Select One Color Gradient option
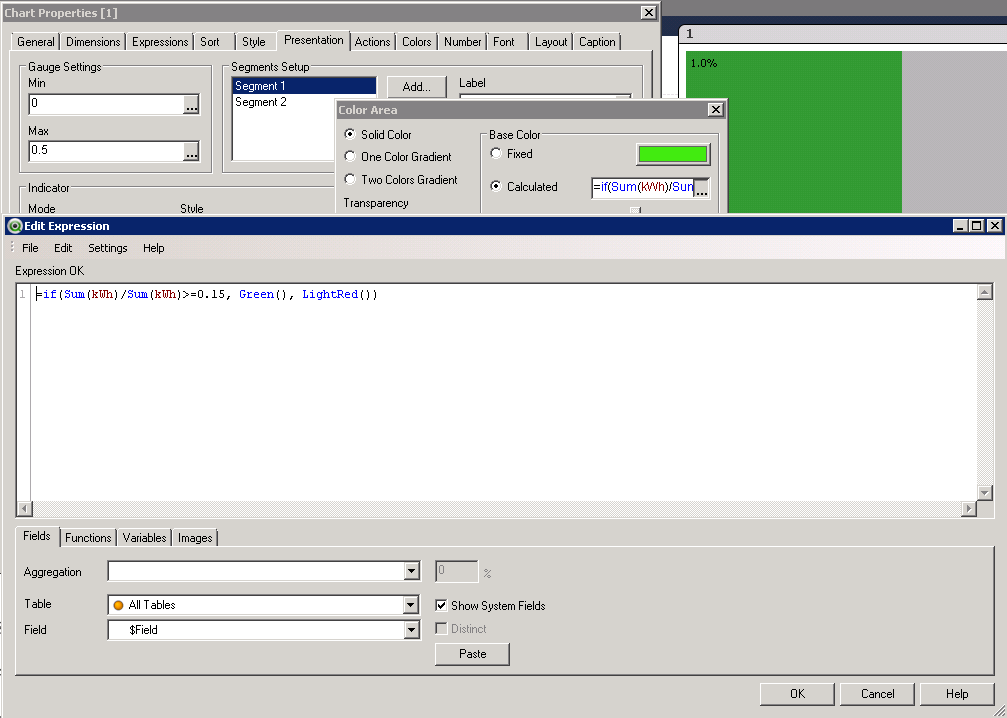The image size is (1007, 718). [x=350, y=157]
